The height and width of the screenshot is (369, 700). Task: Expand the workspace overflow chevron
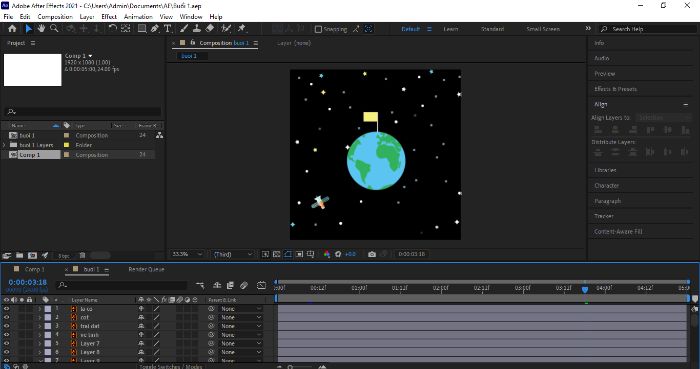point(588,29)
